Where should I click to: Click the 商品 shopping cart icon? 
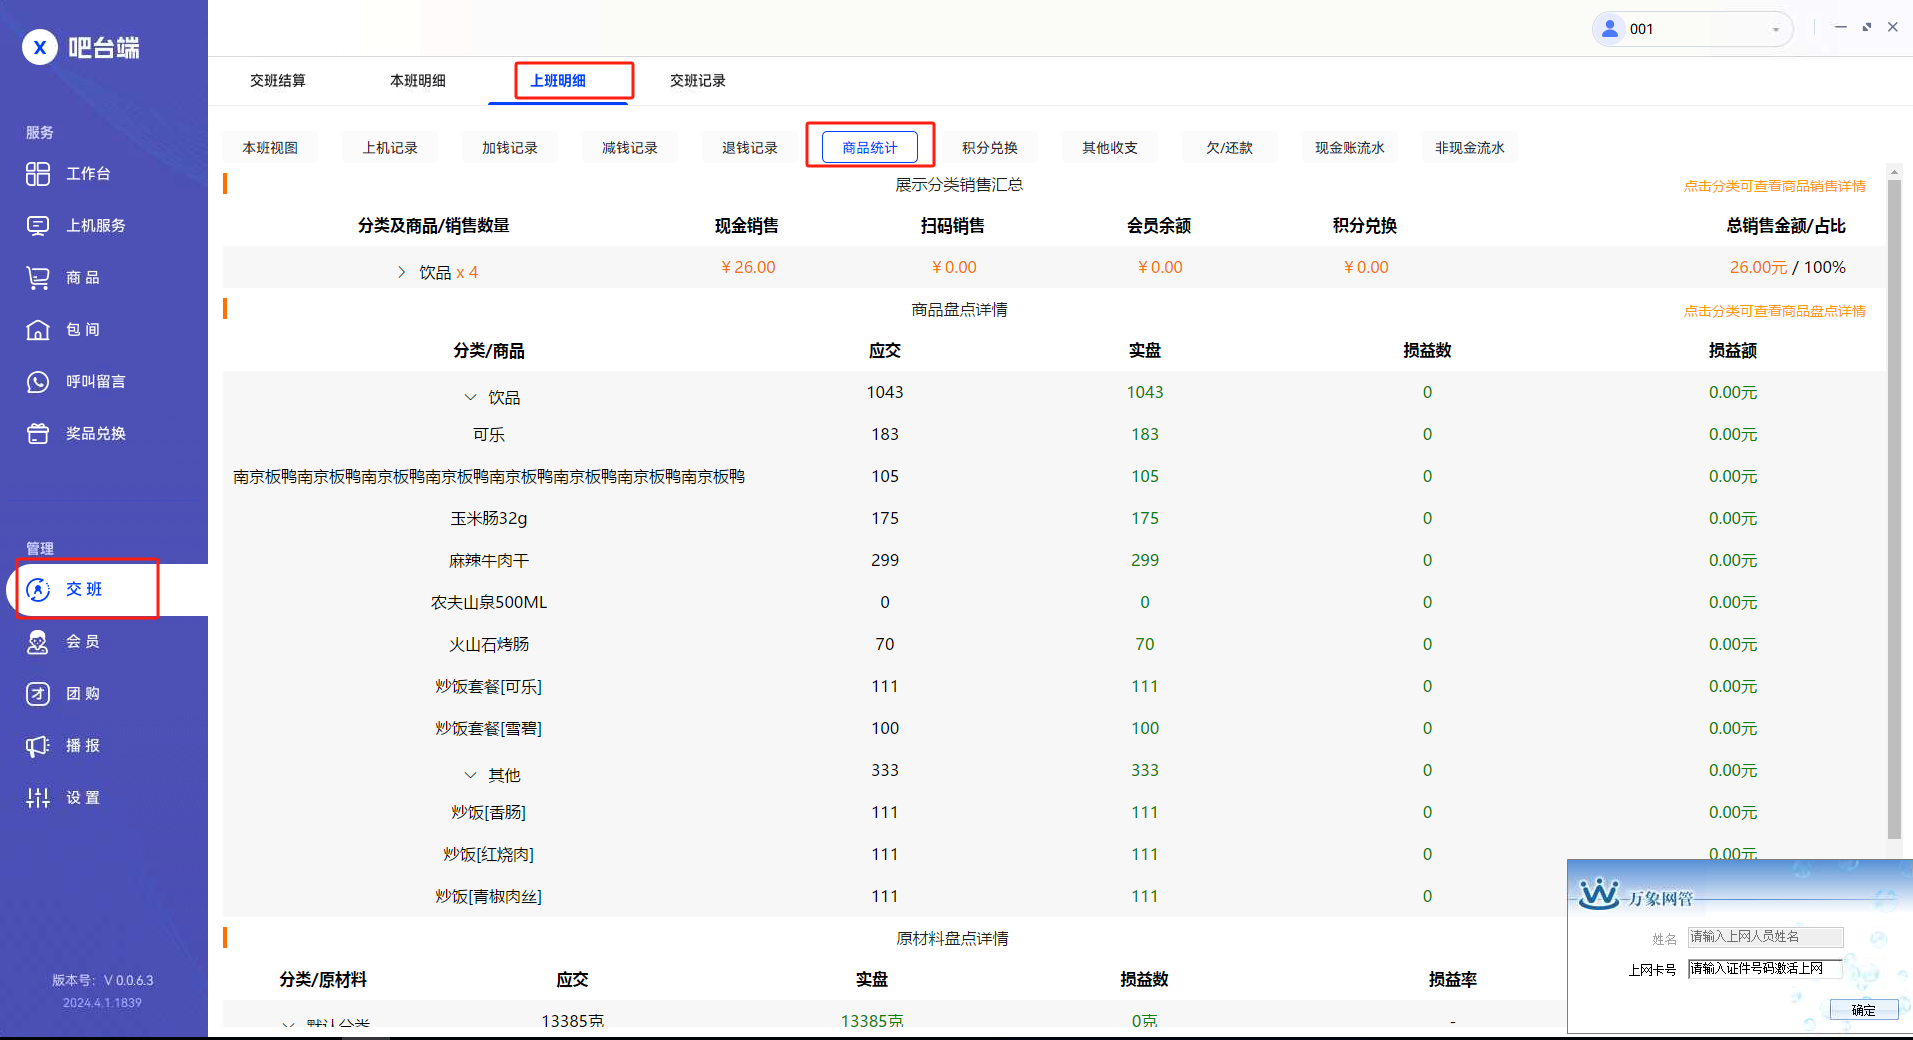(38, 278)
